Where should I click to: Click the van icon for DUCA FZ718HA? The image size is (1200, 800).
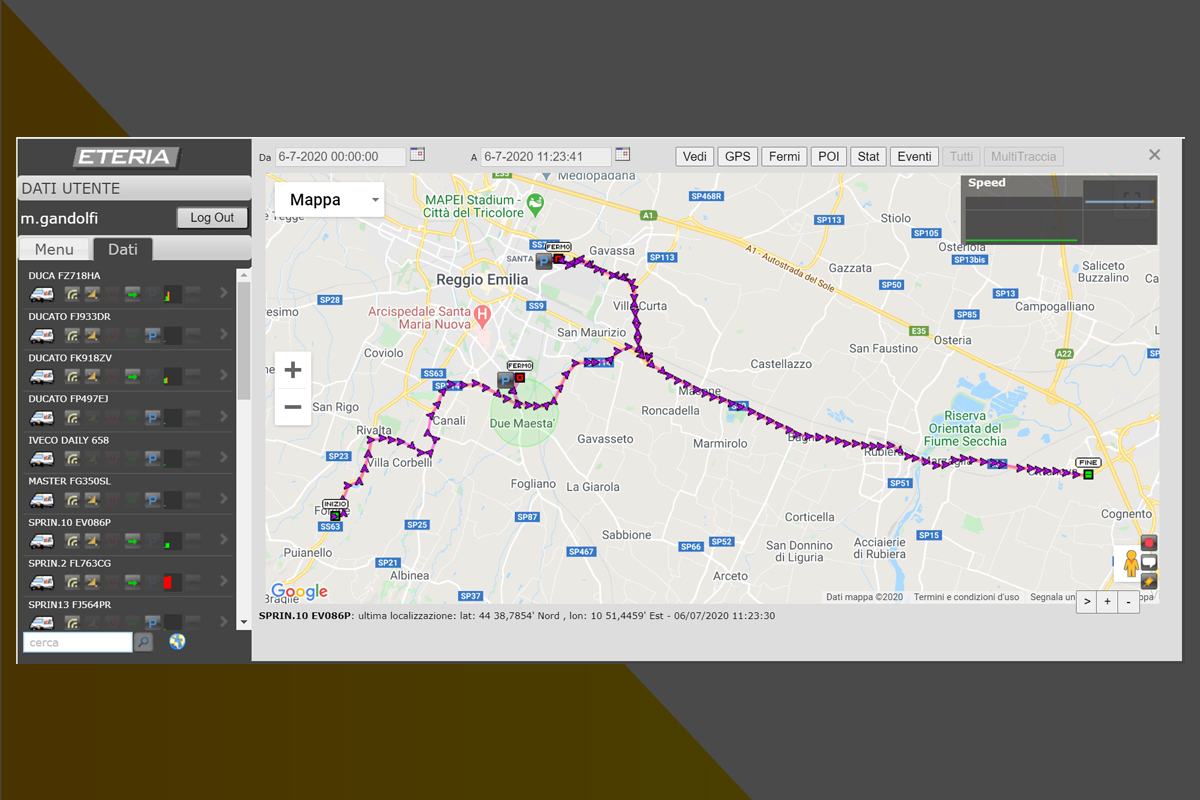click(42, 294)
